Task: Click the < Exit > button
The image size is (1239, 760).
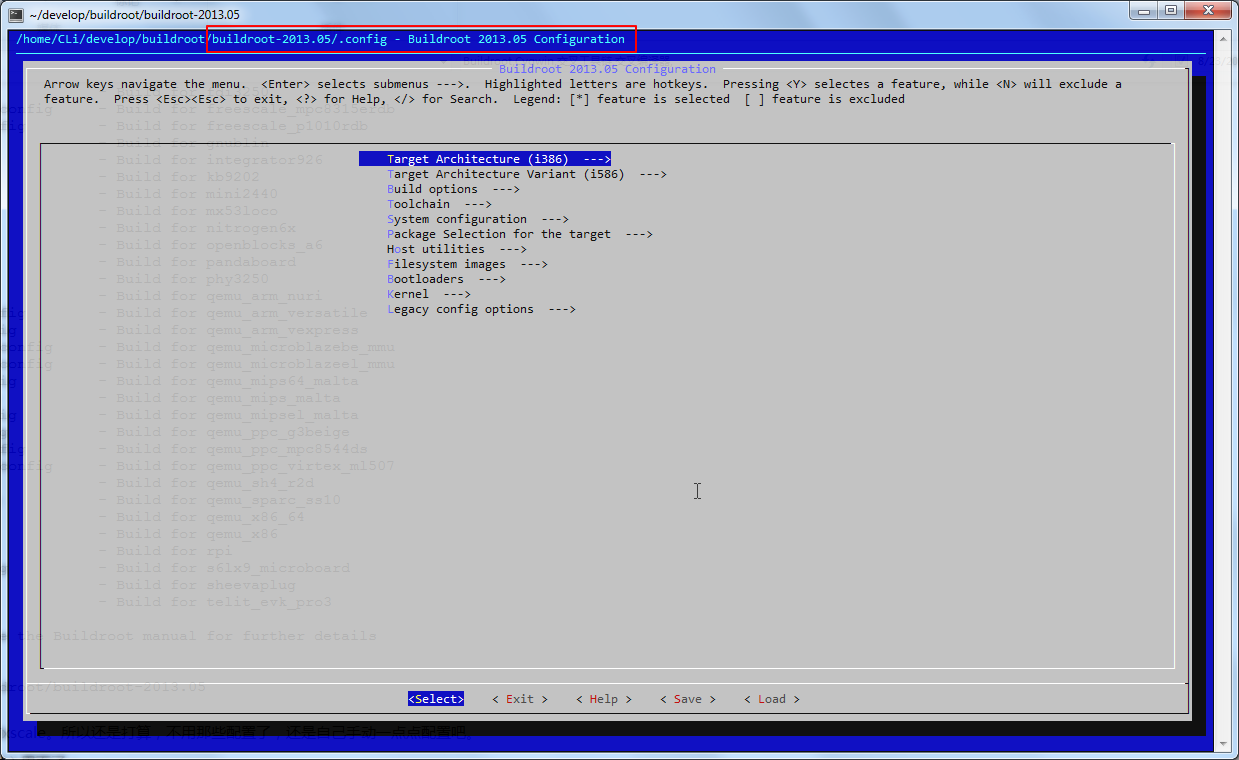Action: tap(520, 699)
